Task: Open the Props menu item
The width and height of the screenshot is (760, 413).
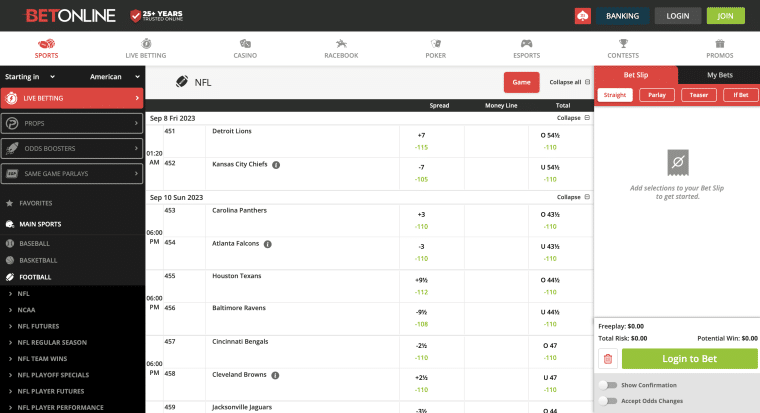Action: (72, 123)
